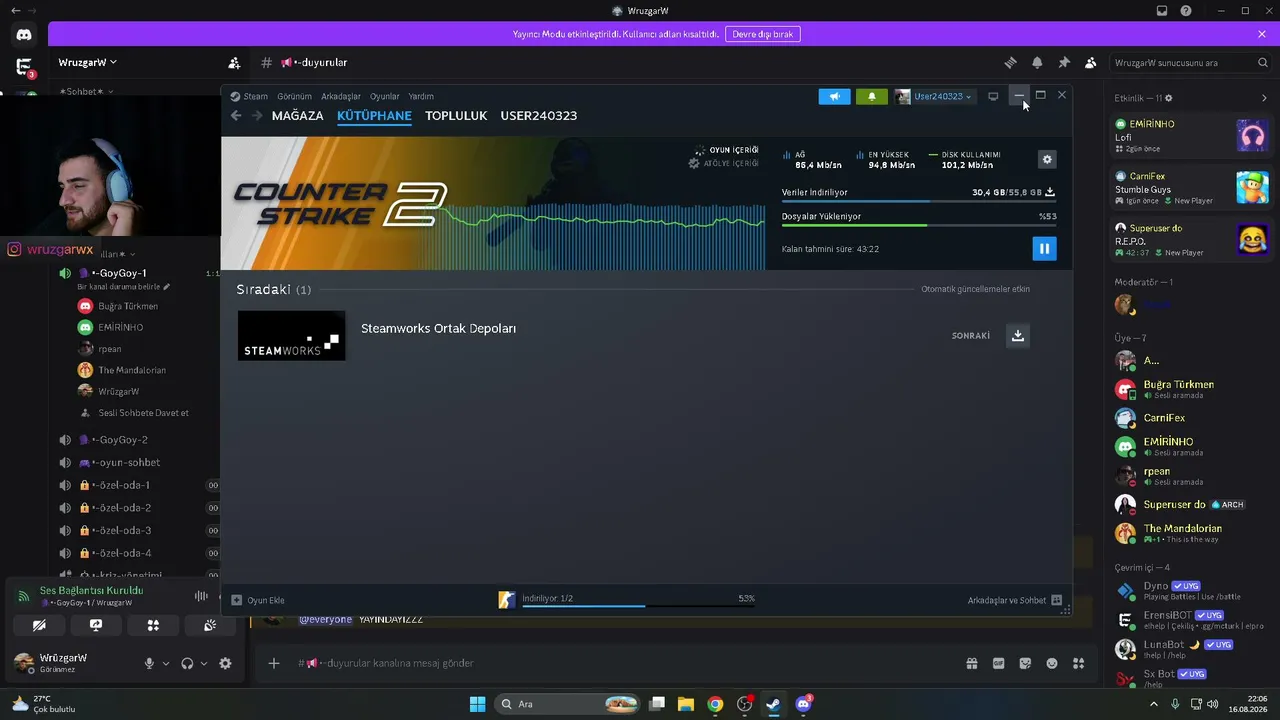Search the WruzgarW server
1280x720 pixels.
1191,63
